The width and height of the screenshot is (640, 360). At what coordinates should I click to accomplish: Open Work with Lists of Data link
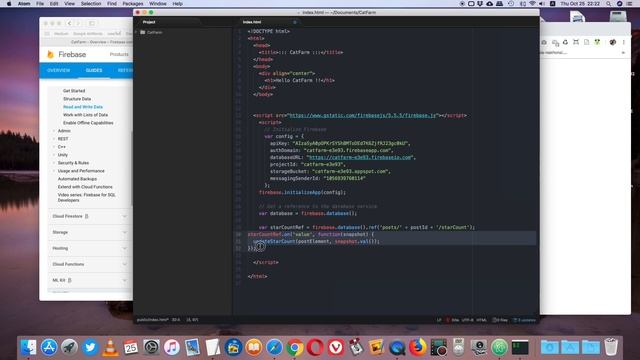[x=85, y=115]
